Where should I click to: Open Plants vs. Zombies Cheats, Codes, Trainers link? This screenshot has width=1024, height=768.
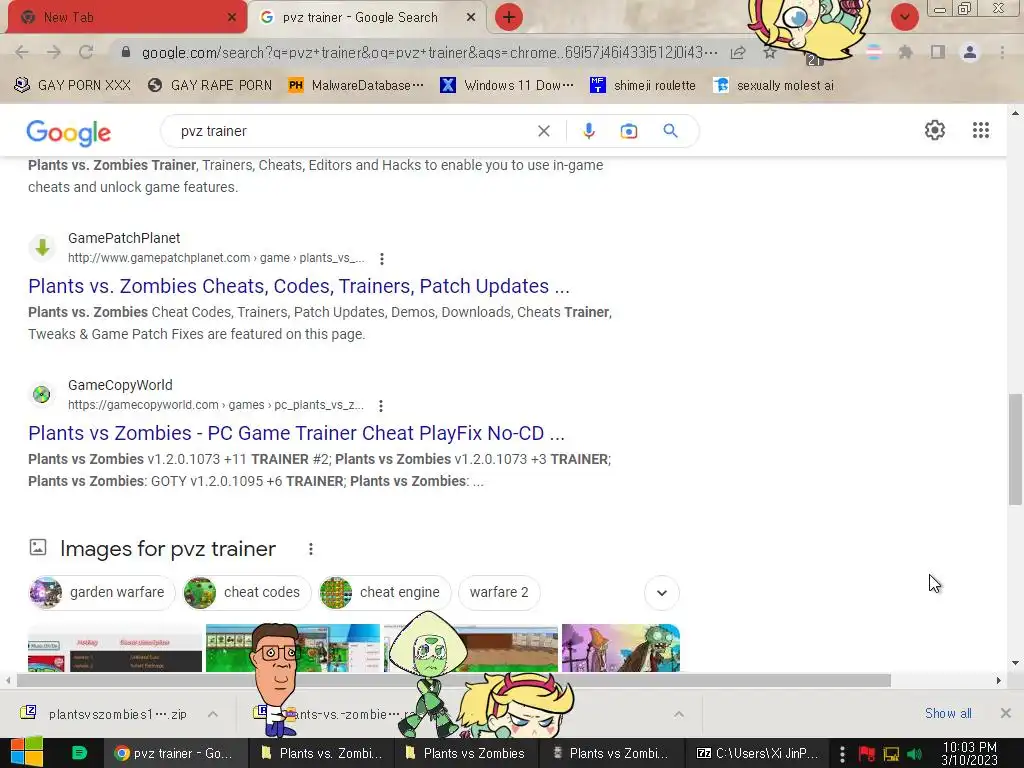(x=298, y=286)
